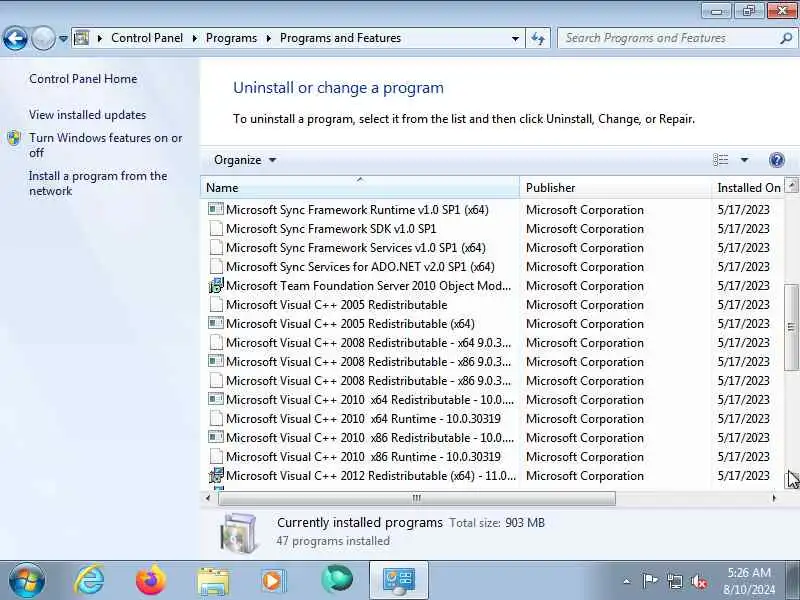Open Control Panel Home link
The image size is (800, 600).
pos(83,79)
